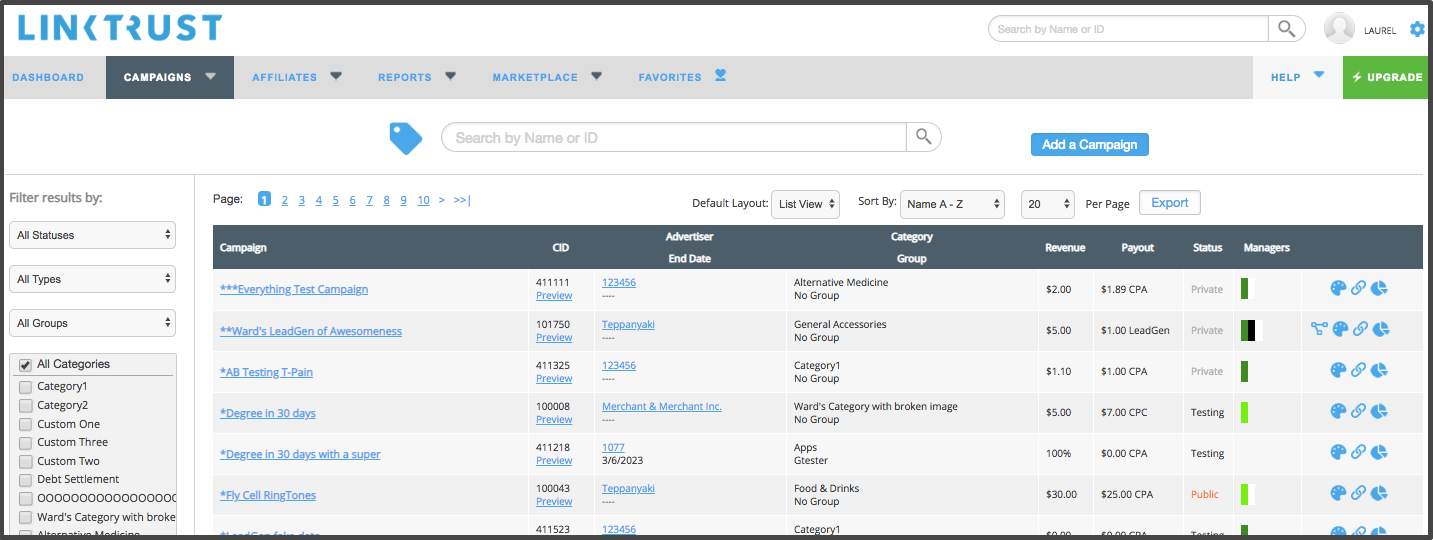The height and width of the screenshot is (540, 1433).
Task: Expand the Affiliates menu arrow
Action: pyautogui.click(x=336, y=76)
